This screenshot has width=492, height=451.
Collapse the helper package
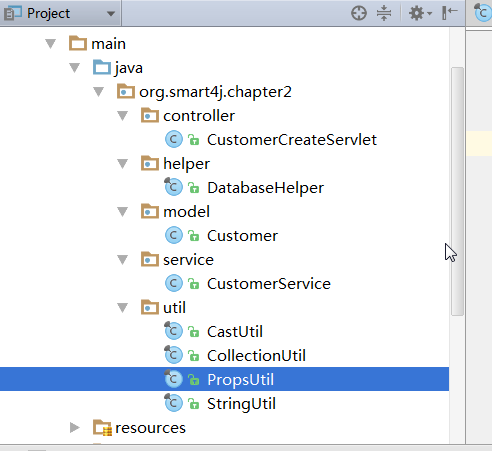[122, 164]
